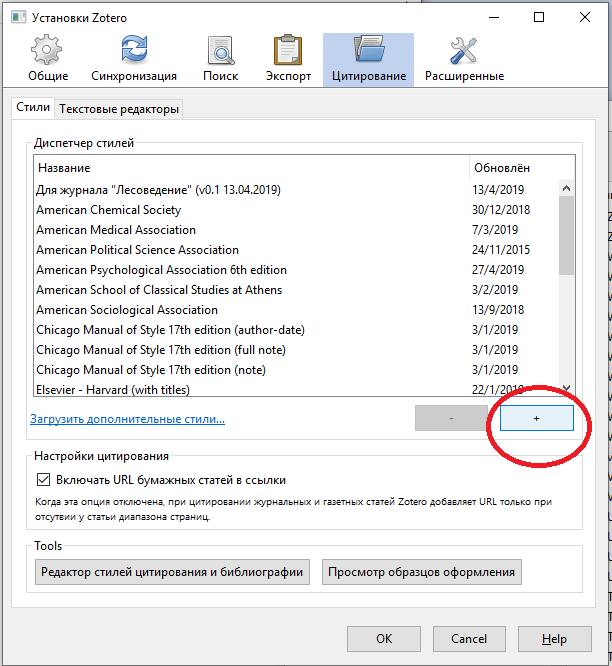The height and width of the screenshot is (666, 612).
Task: Open Просмотр образцов оформления
Action: (x=421, y=572)
